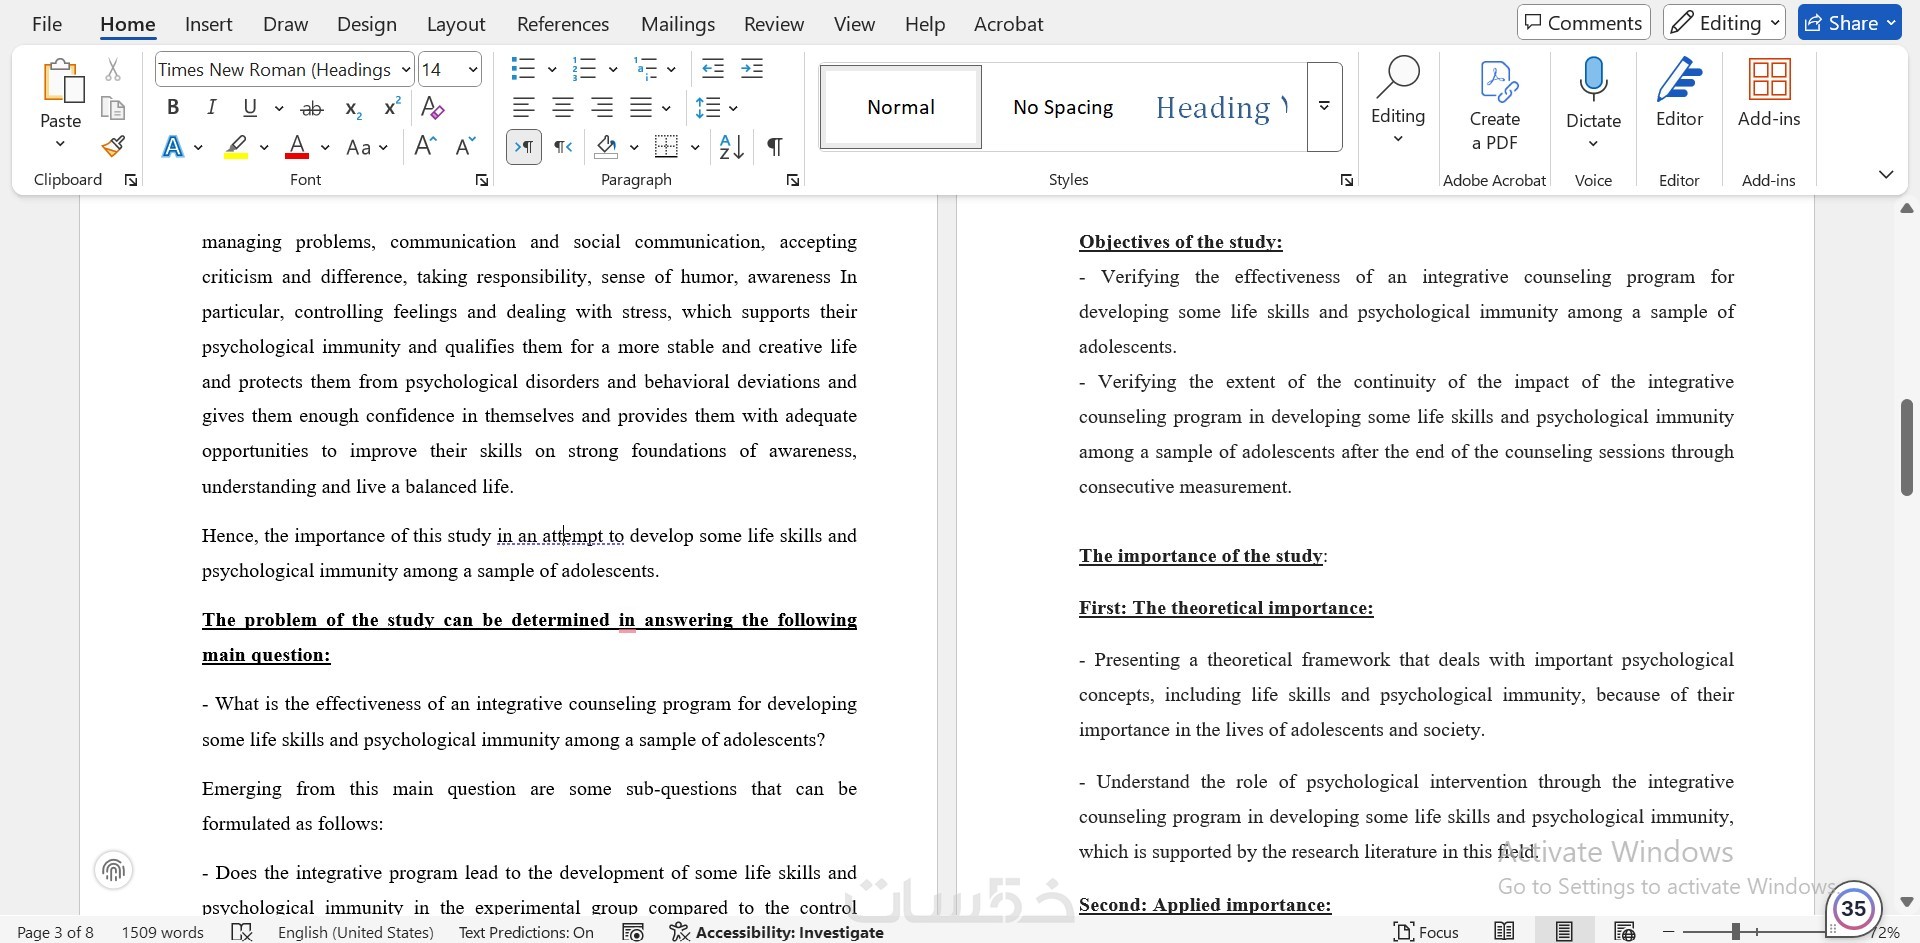1920x943 pixels.
Task: Expand the bullets list dropdown
Action: (551, 69)
